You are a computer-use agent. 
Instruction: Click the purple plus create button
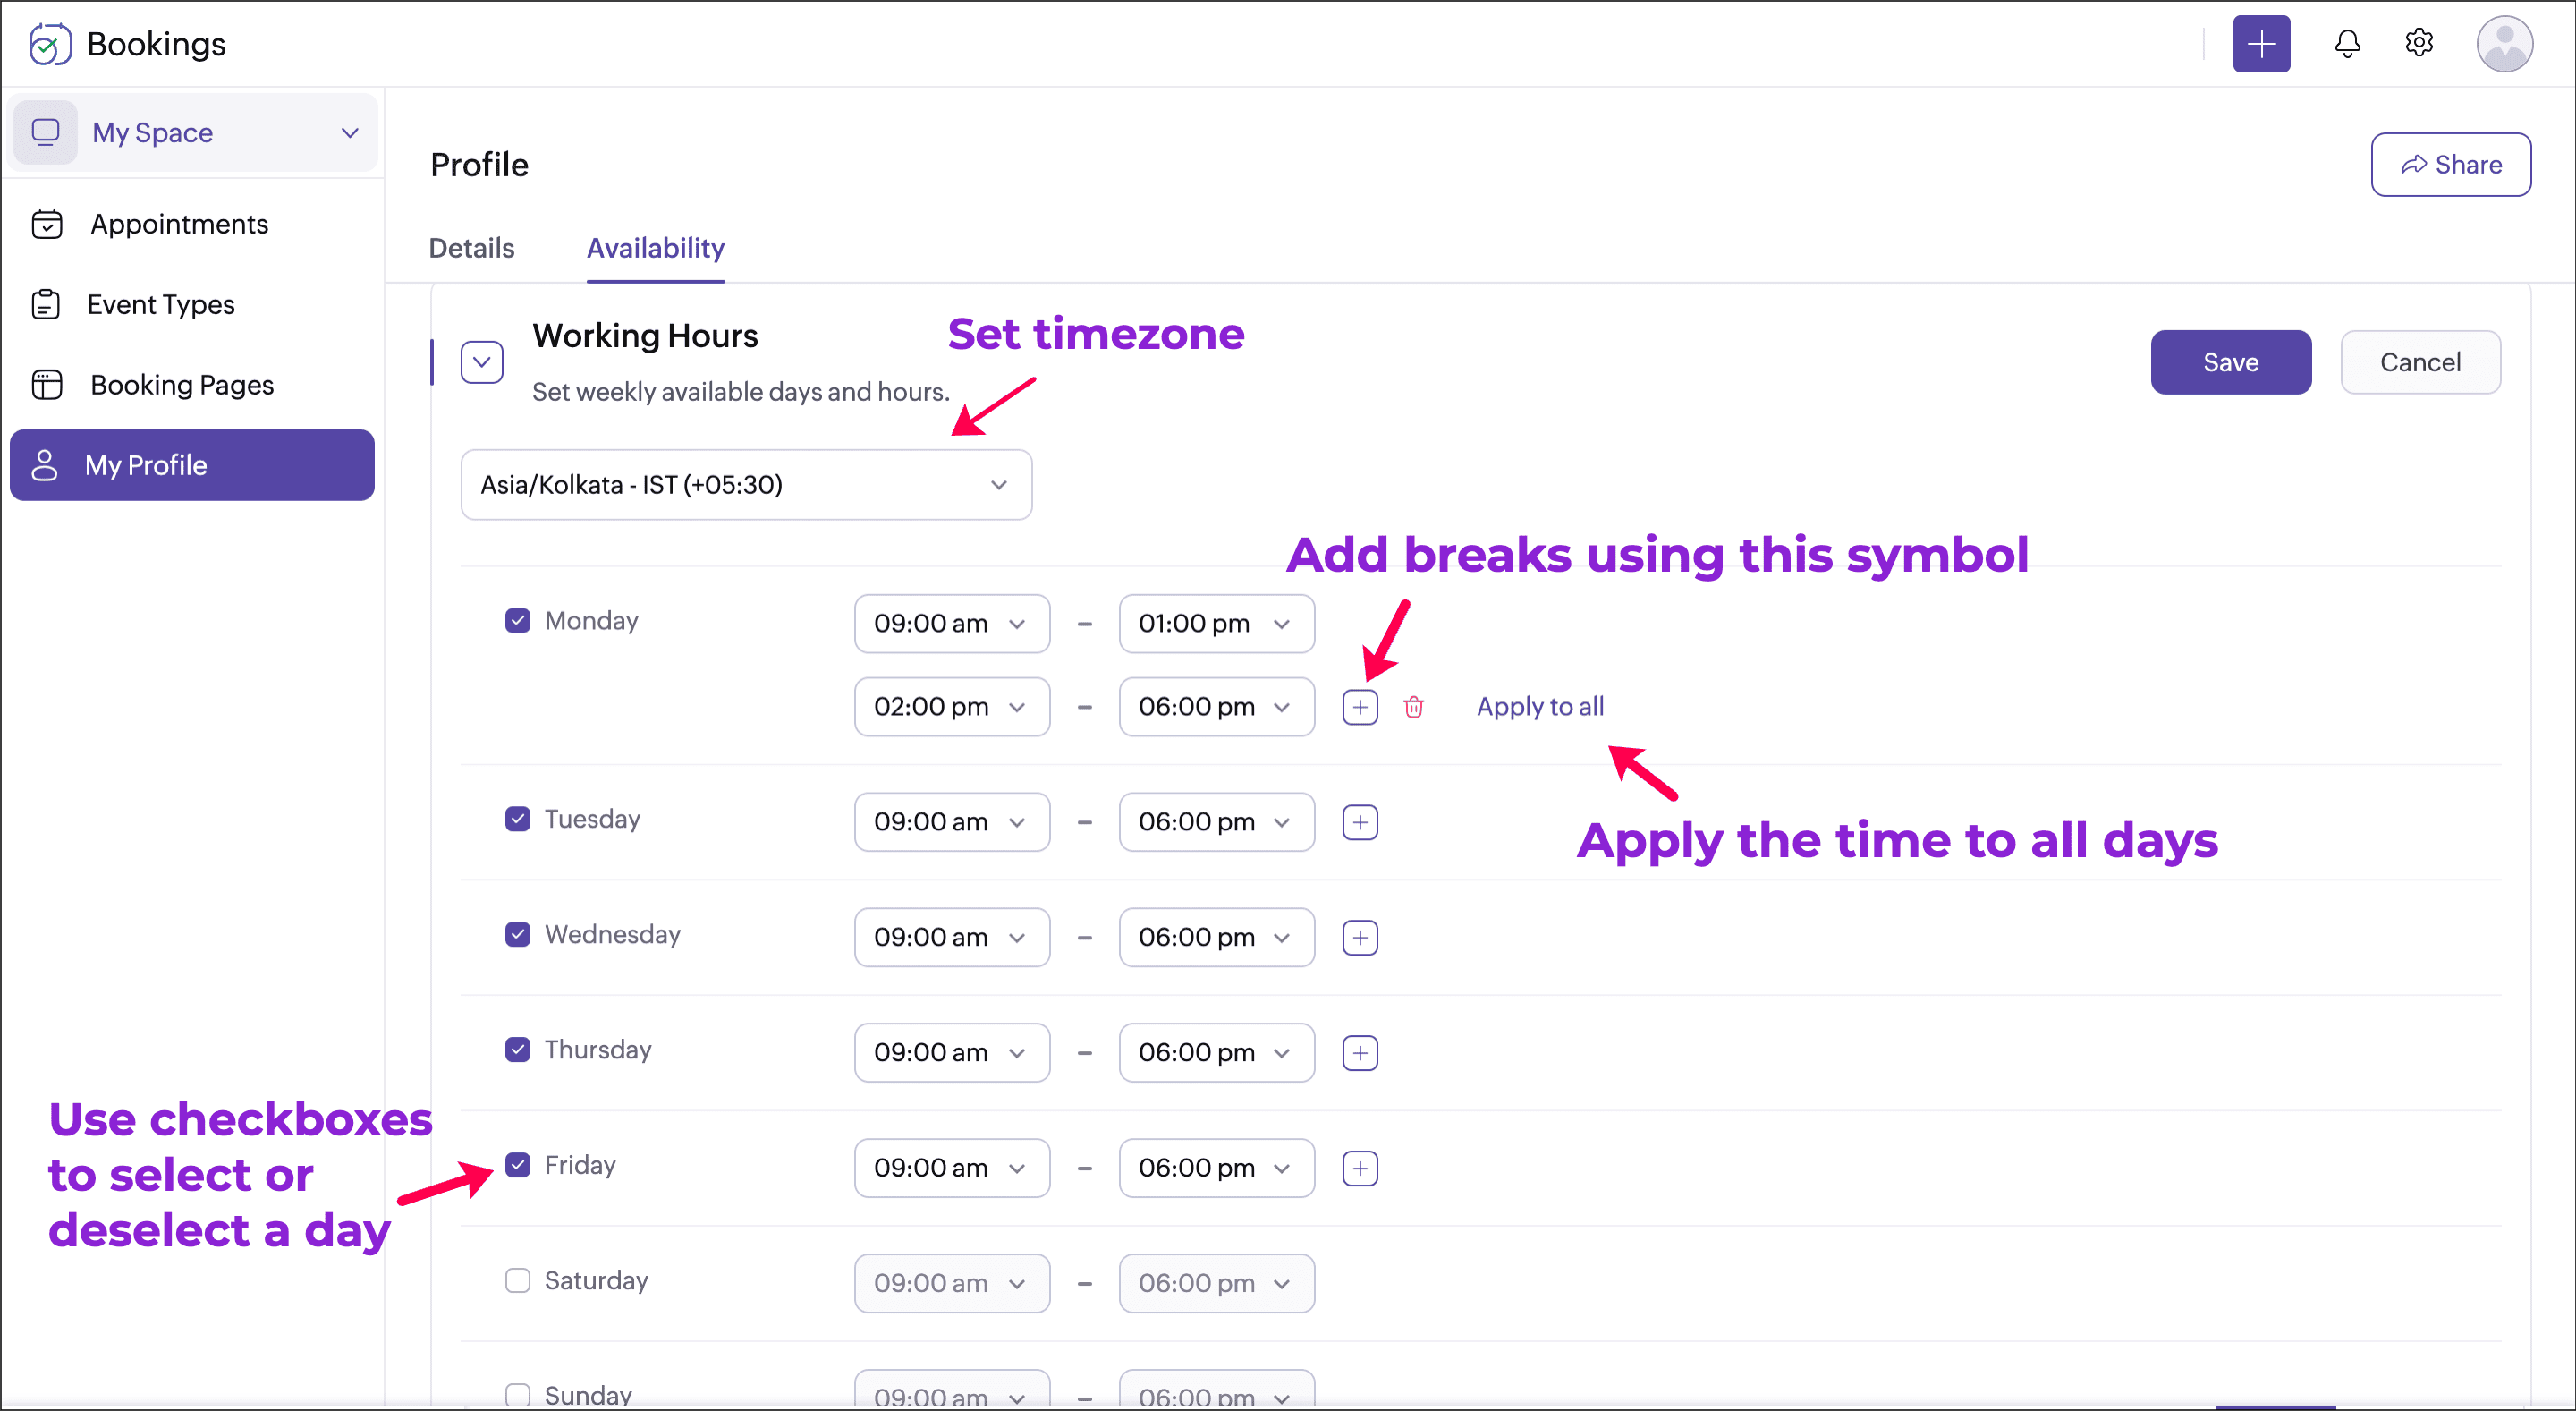click(2261, 44)
